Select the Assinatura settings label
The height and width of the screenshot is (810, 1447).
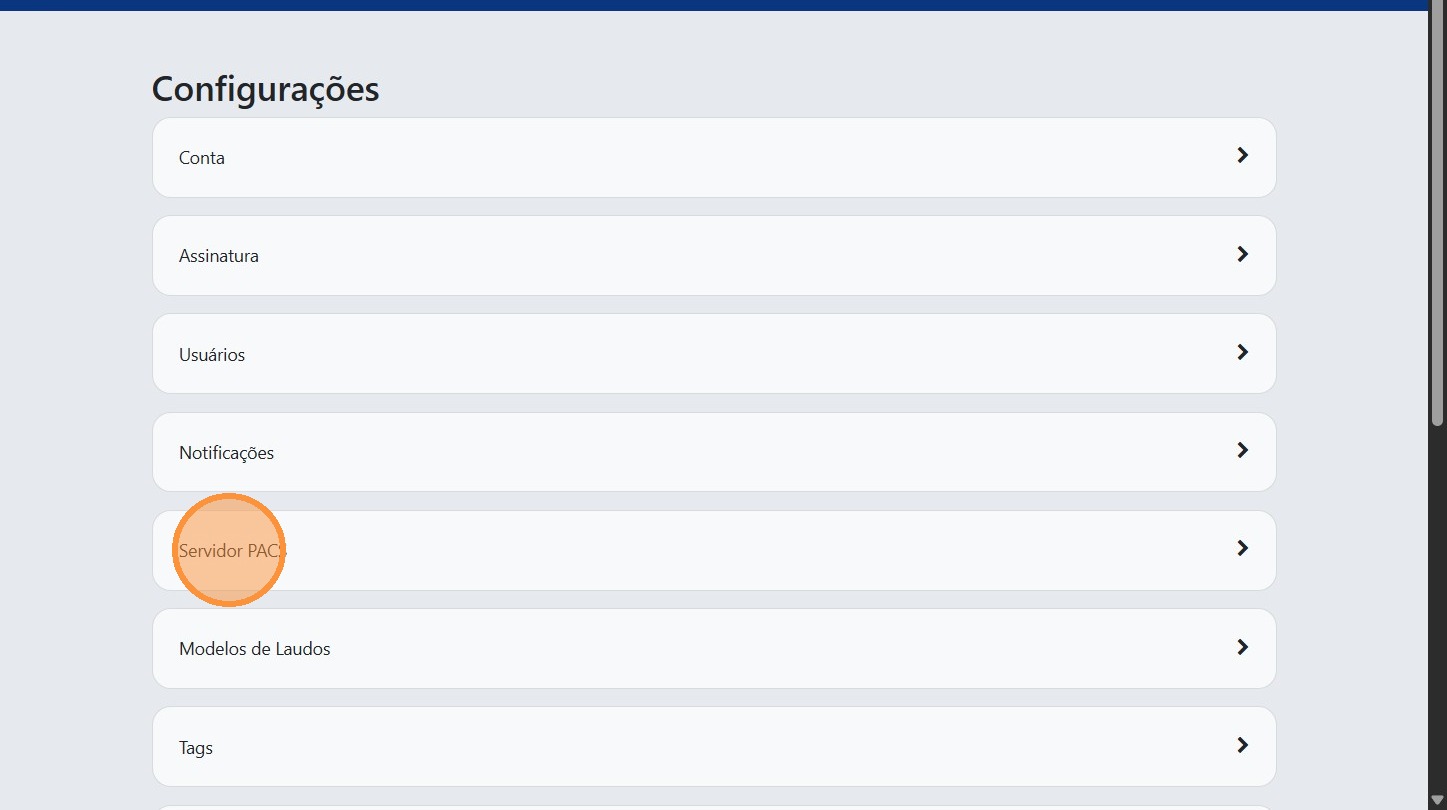pos(219,256)
